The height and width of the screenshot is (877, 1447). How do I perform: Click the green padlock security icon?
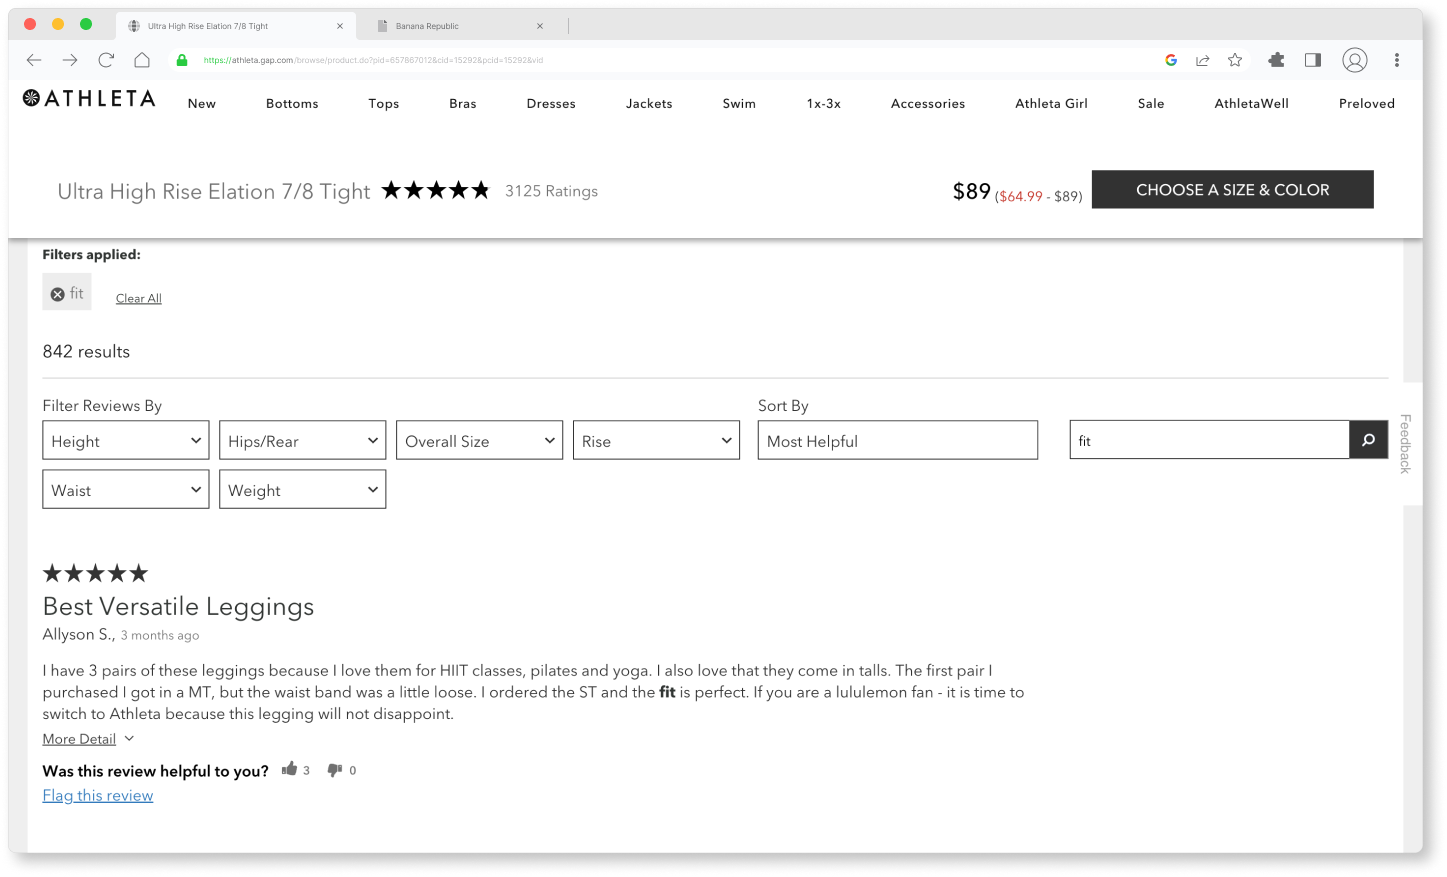point(182,60)
